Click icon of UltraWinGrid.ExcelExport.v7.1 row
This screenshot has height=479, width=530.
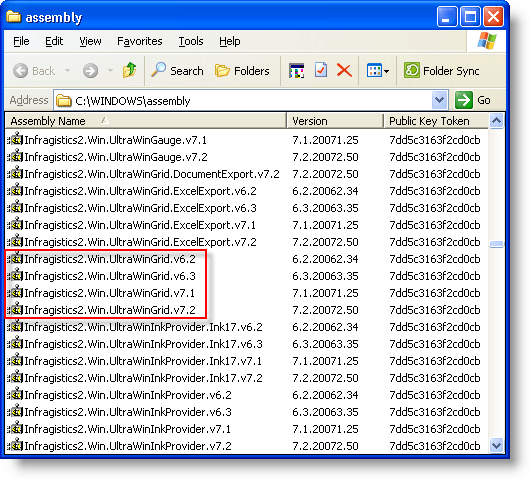click(x=15, y=224)
